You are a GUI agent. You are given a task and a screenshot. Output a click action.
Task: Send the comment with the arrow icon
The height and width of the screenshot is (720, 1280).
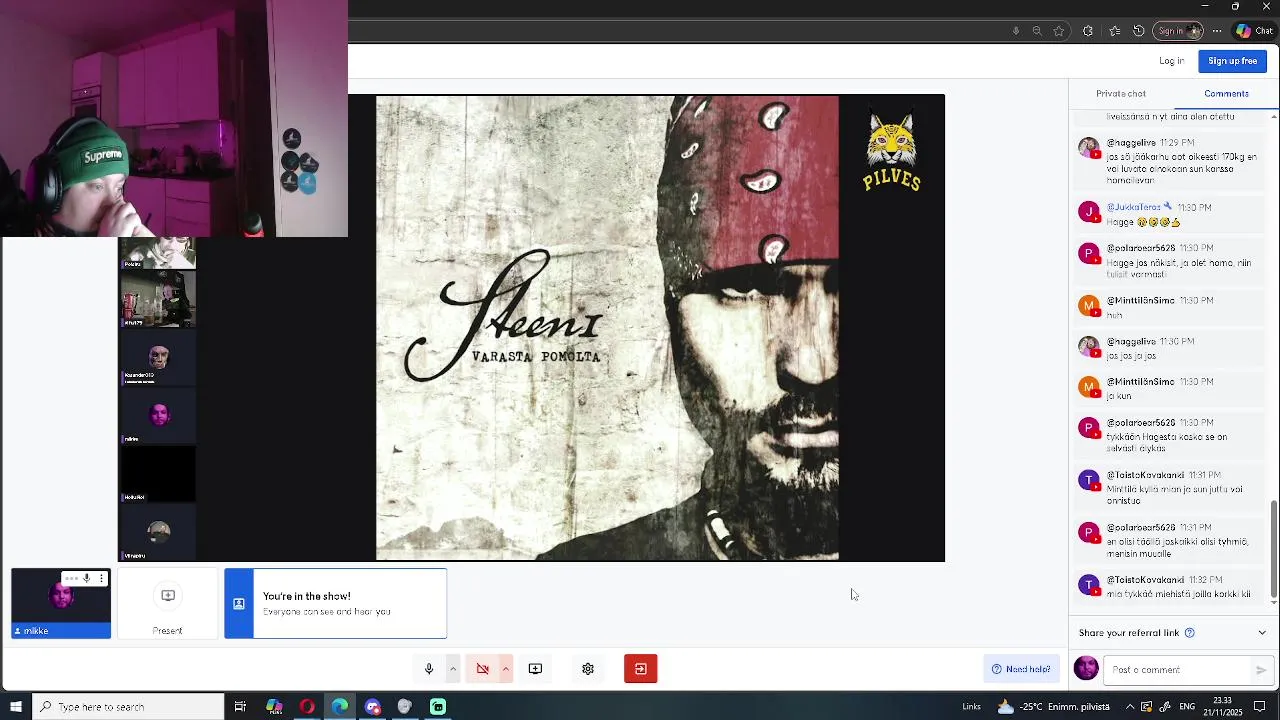(1261, 670)
